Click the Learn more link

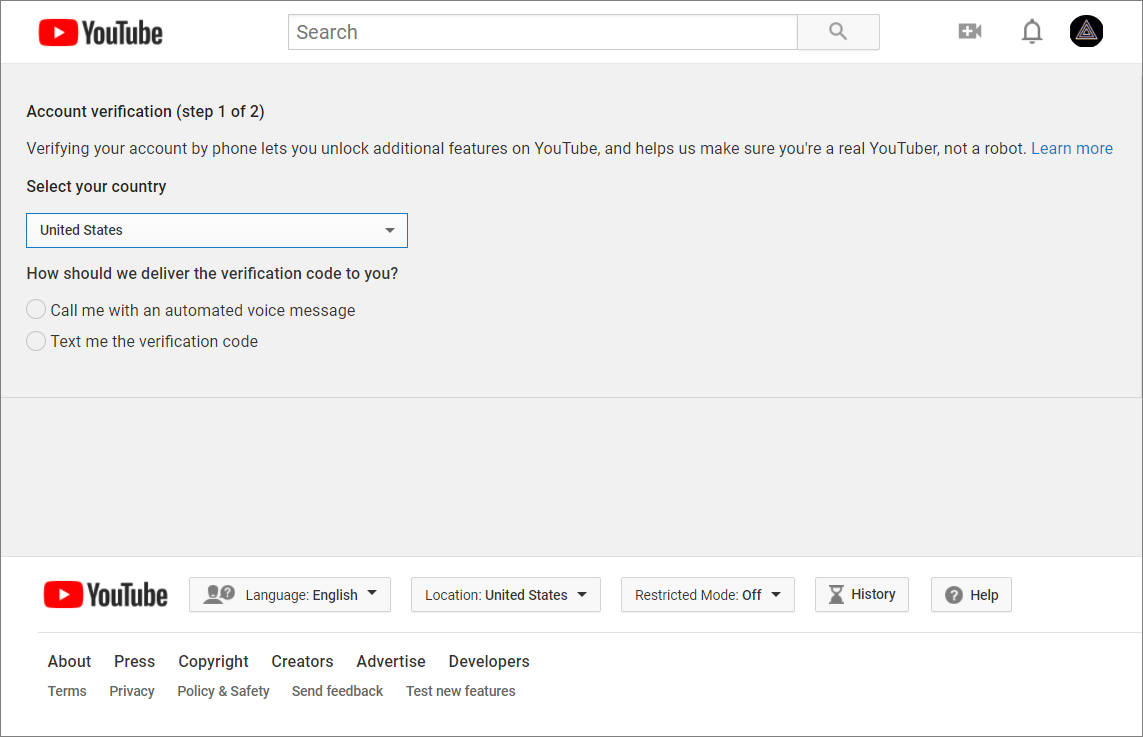pyautogui.click(x=1072, y=148)
